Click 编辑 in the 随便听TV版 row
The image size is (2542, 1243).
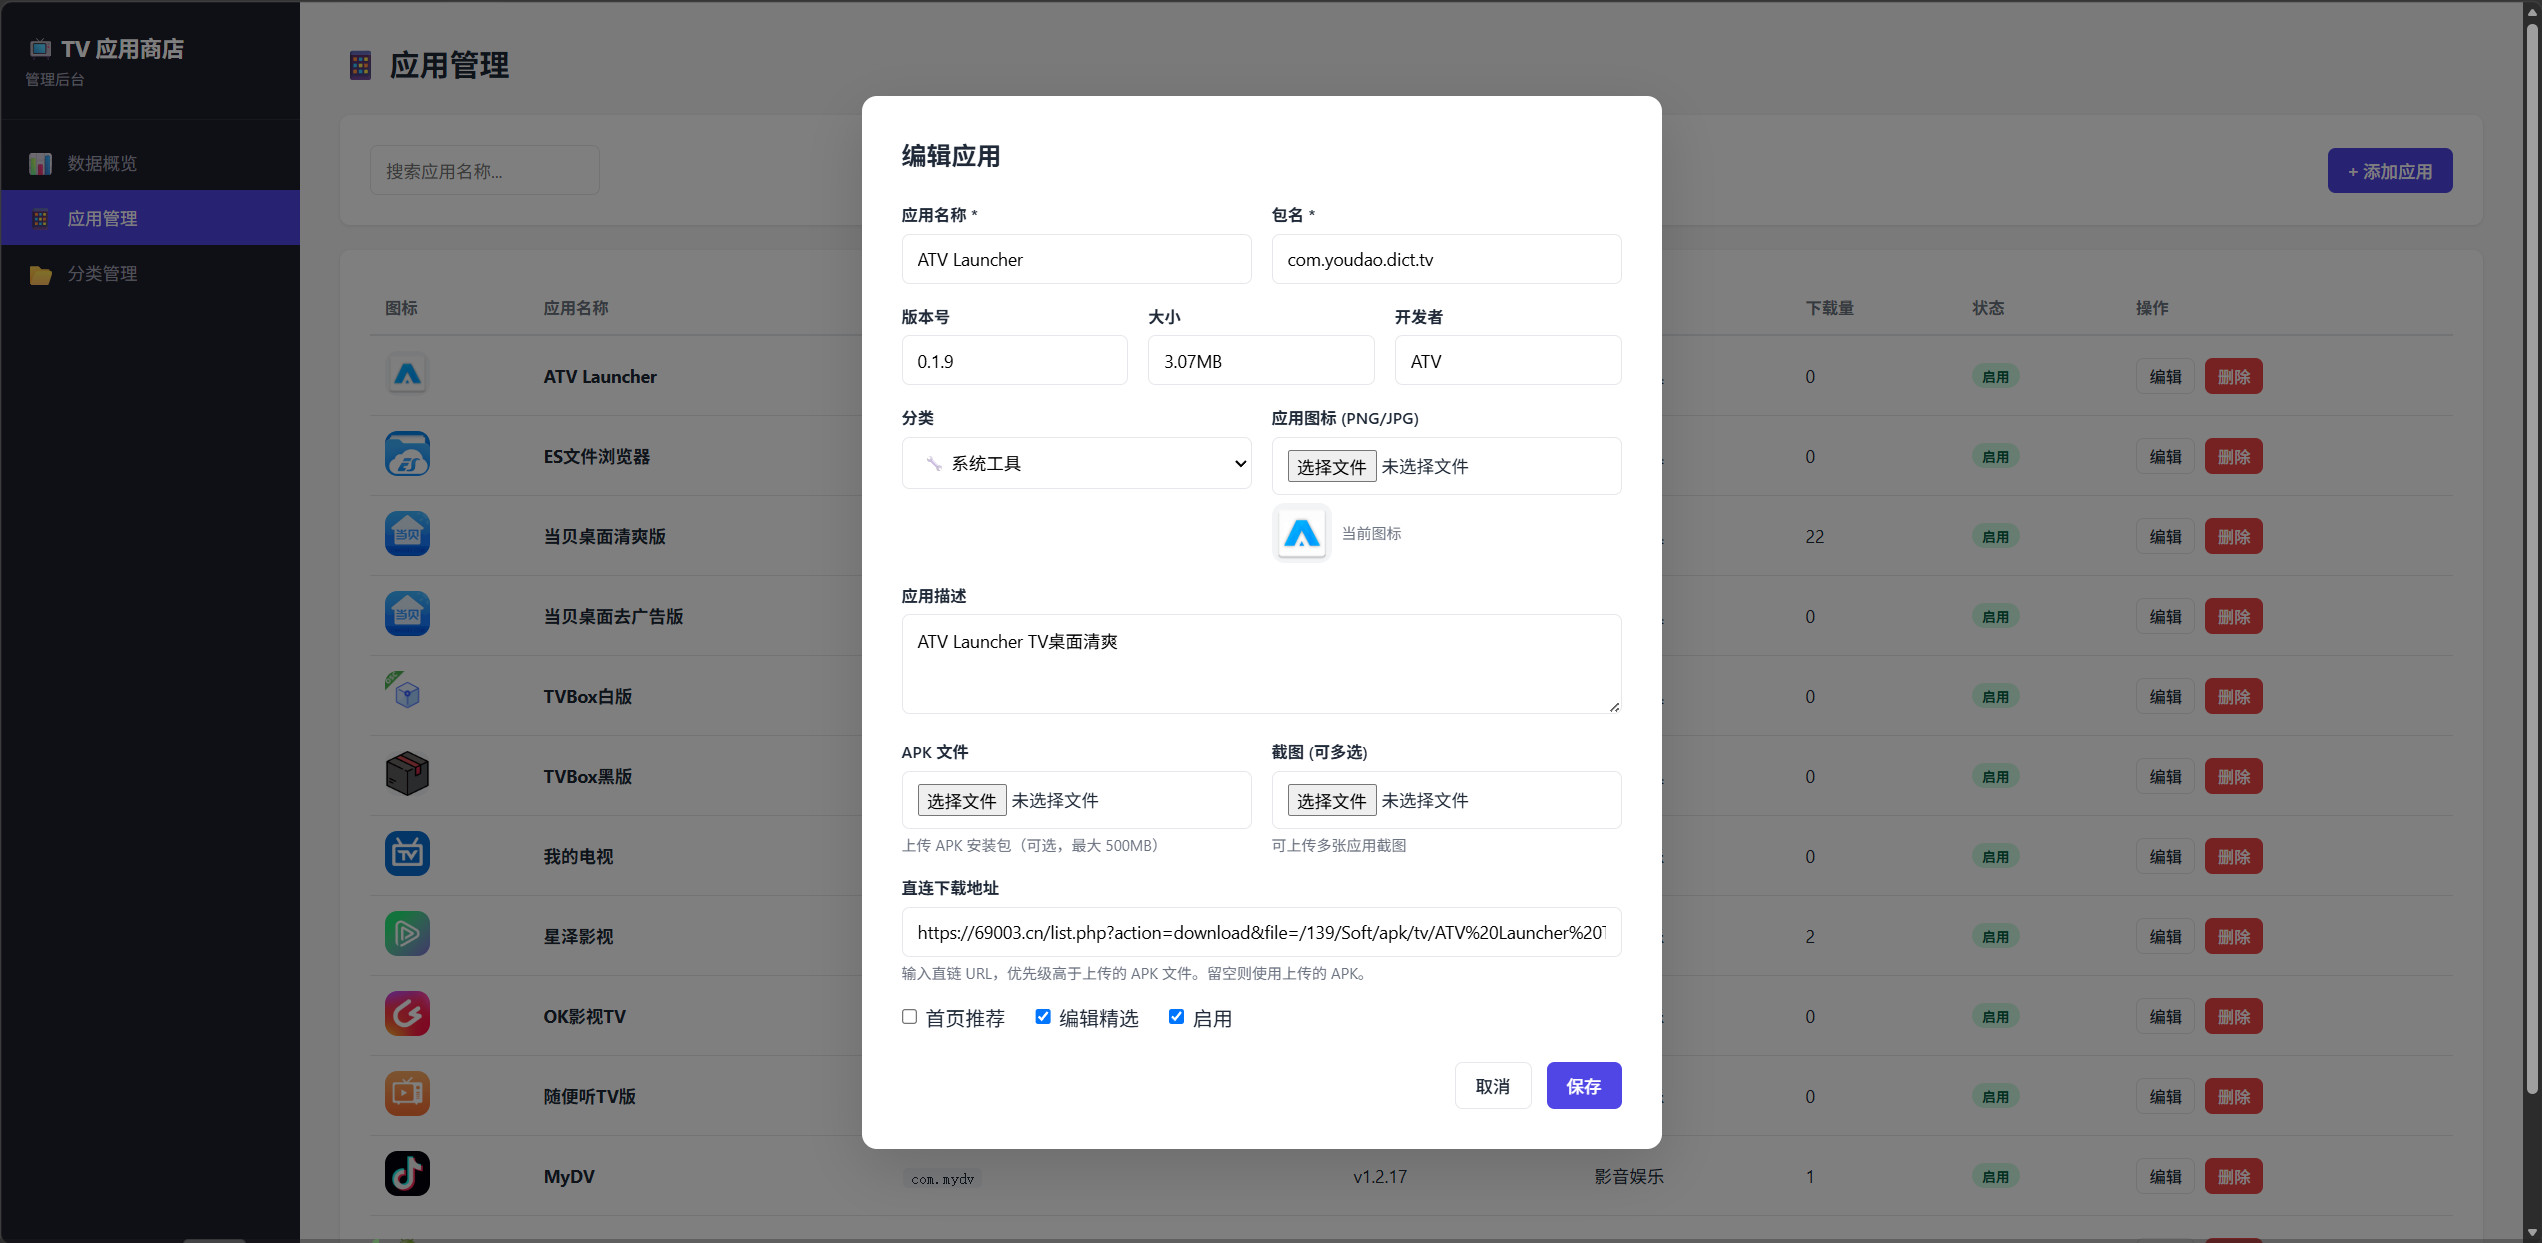[x=2166, y=1096]
